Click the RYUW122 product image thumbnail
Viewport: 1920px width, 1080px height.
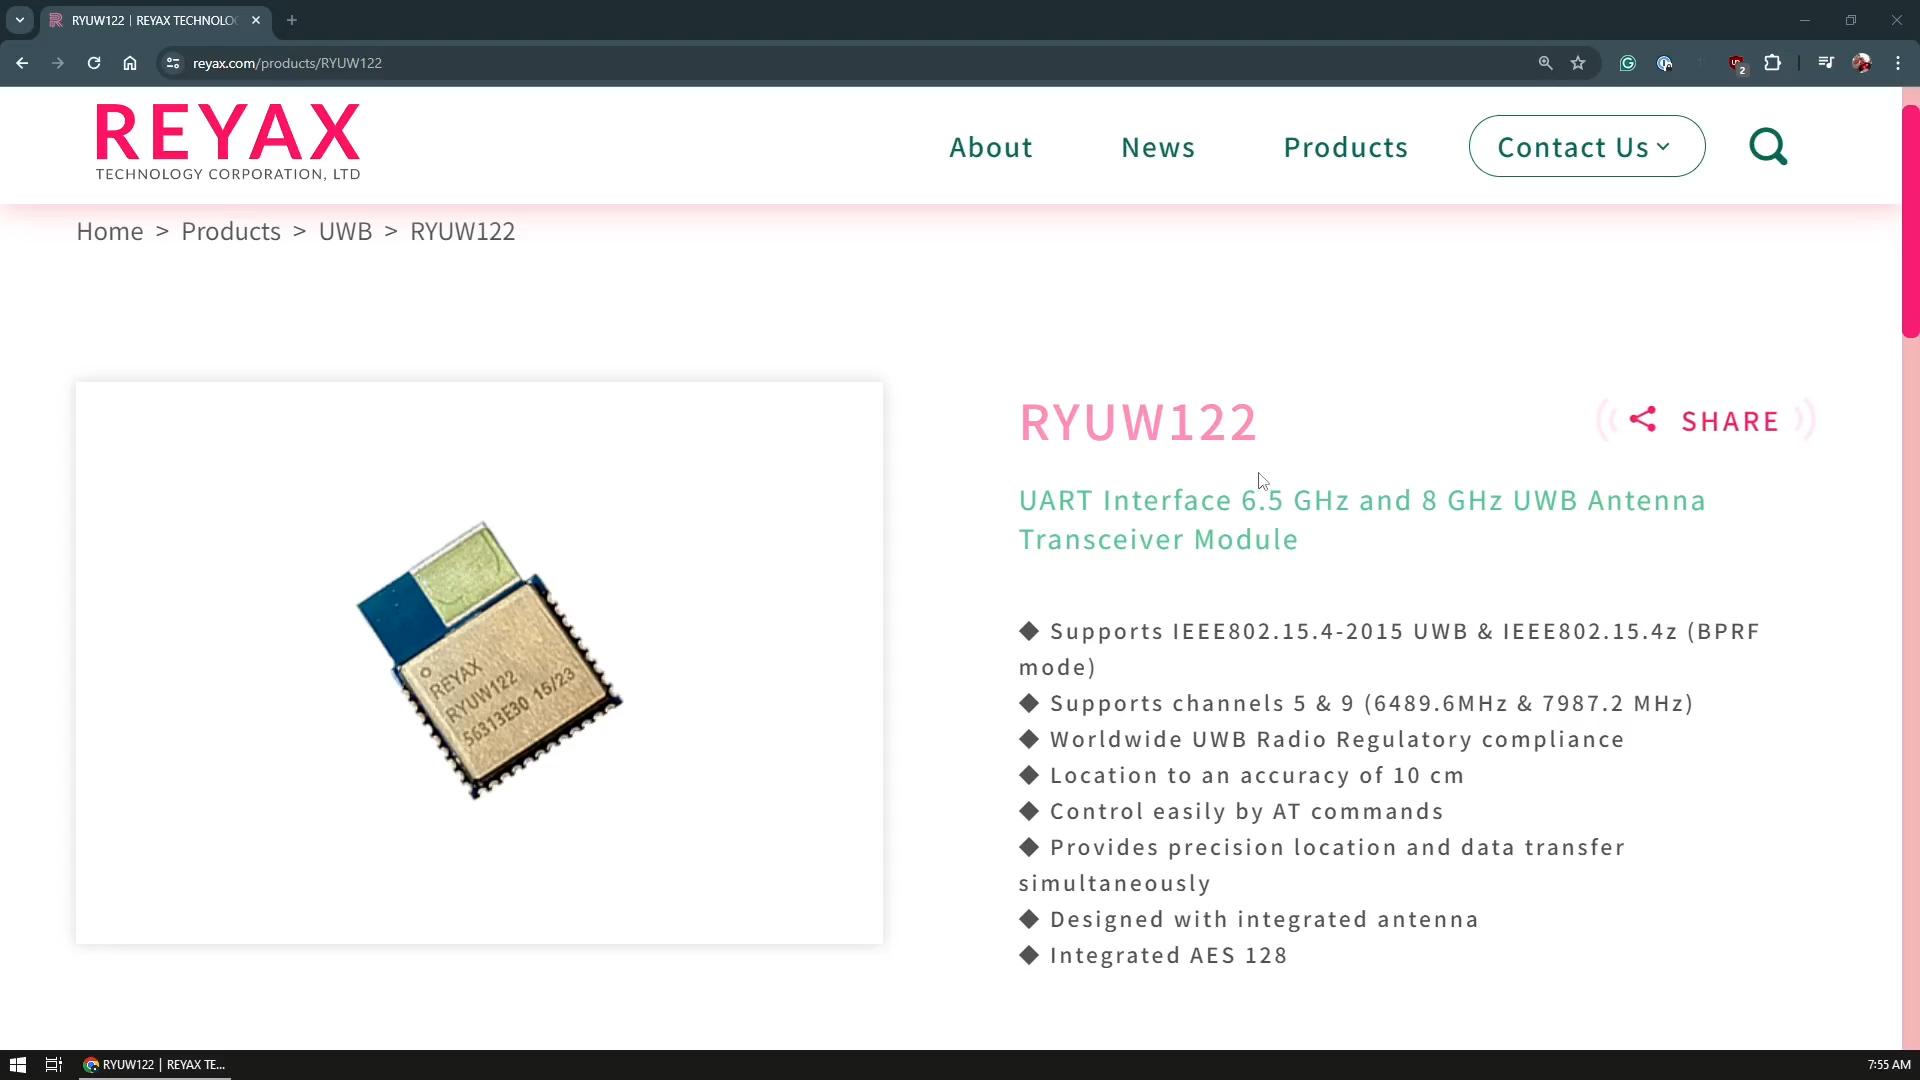479,661
